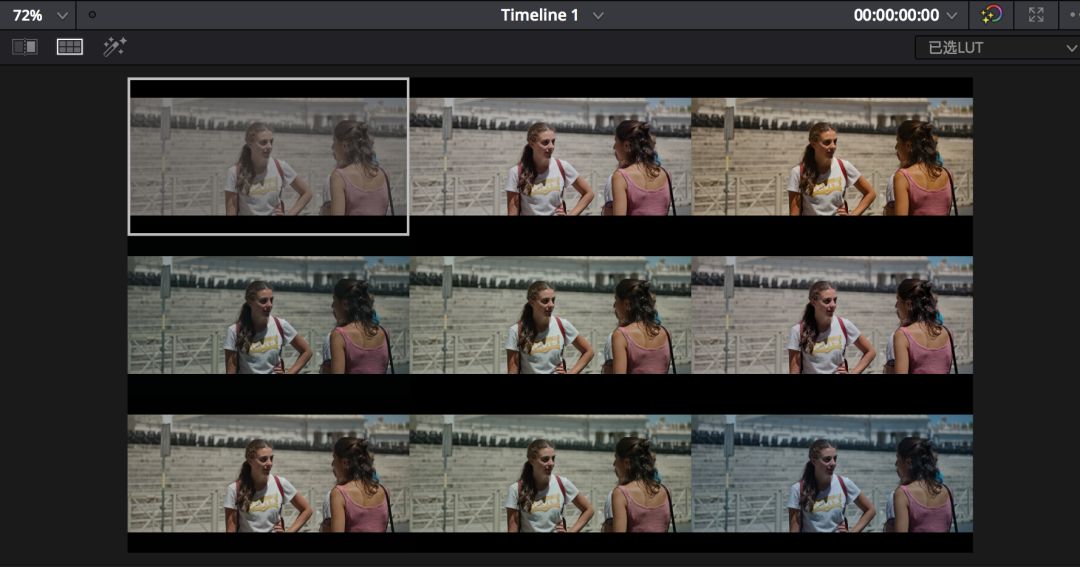Select the bottom-middle LUT preview
Screen dimensions: 1080x567
tap(550, 473)
